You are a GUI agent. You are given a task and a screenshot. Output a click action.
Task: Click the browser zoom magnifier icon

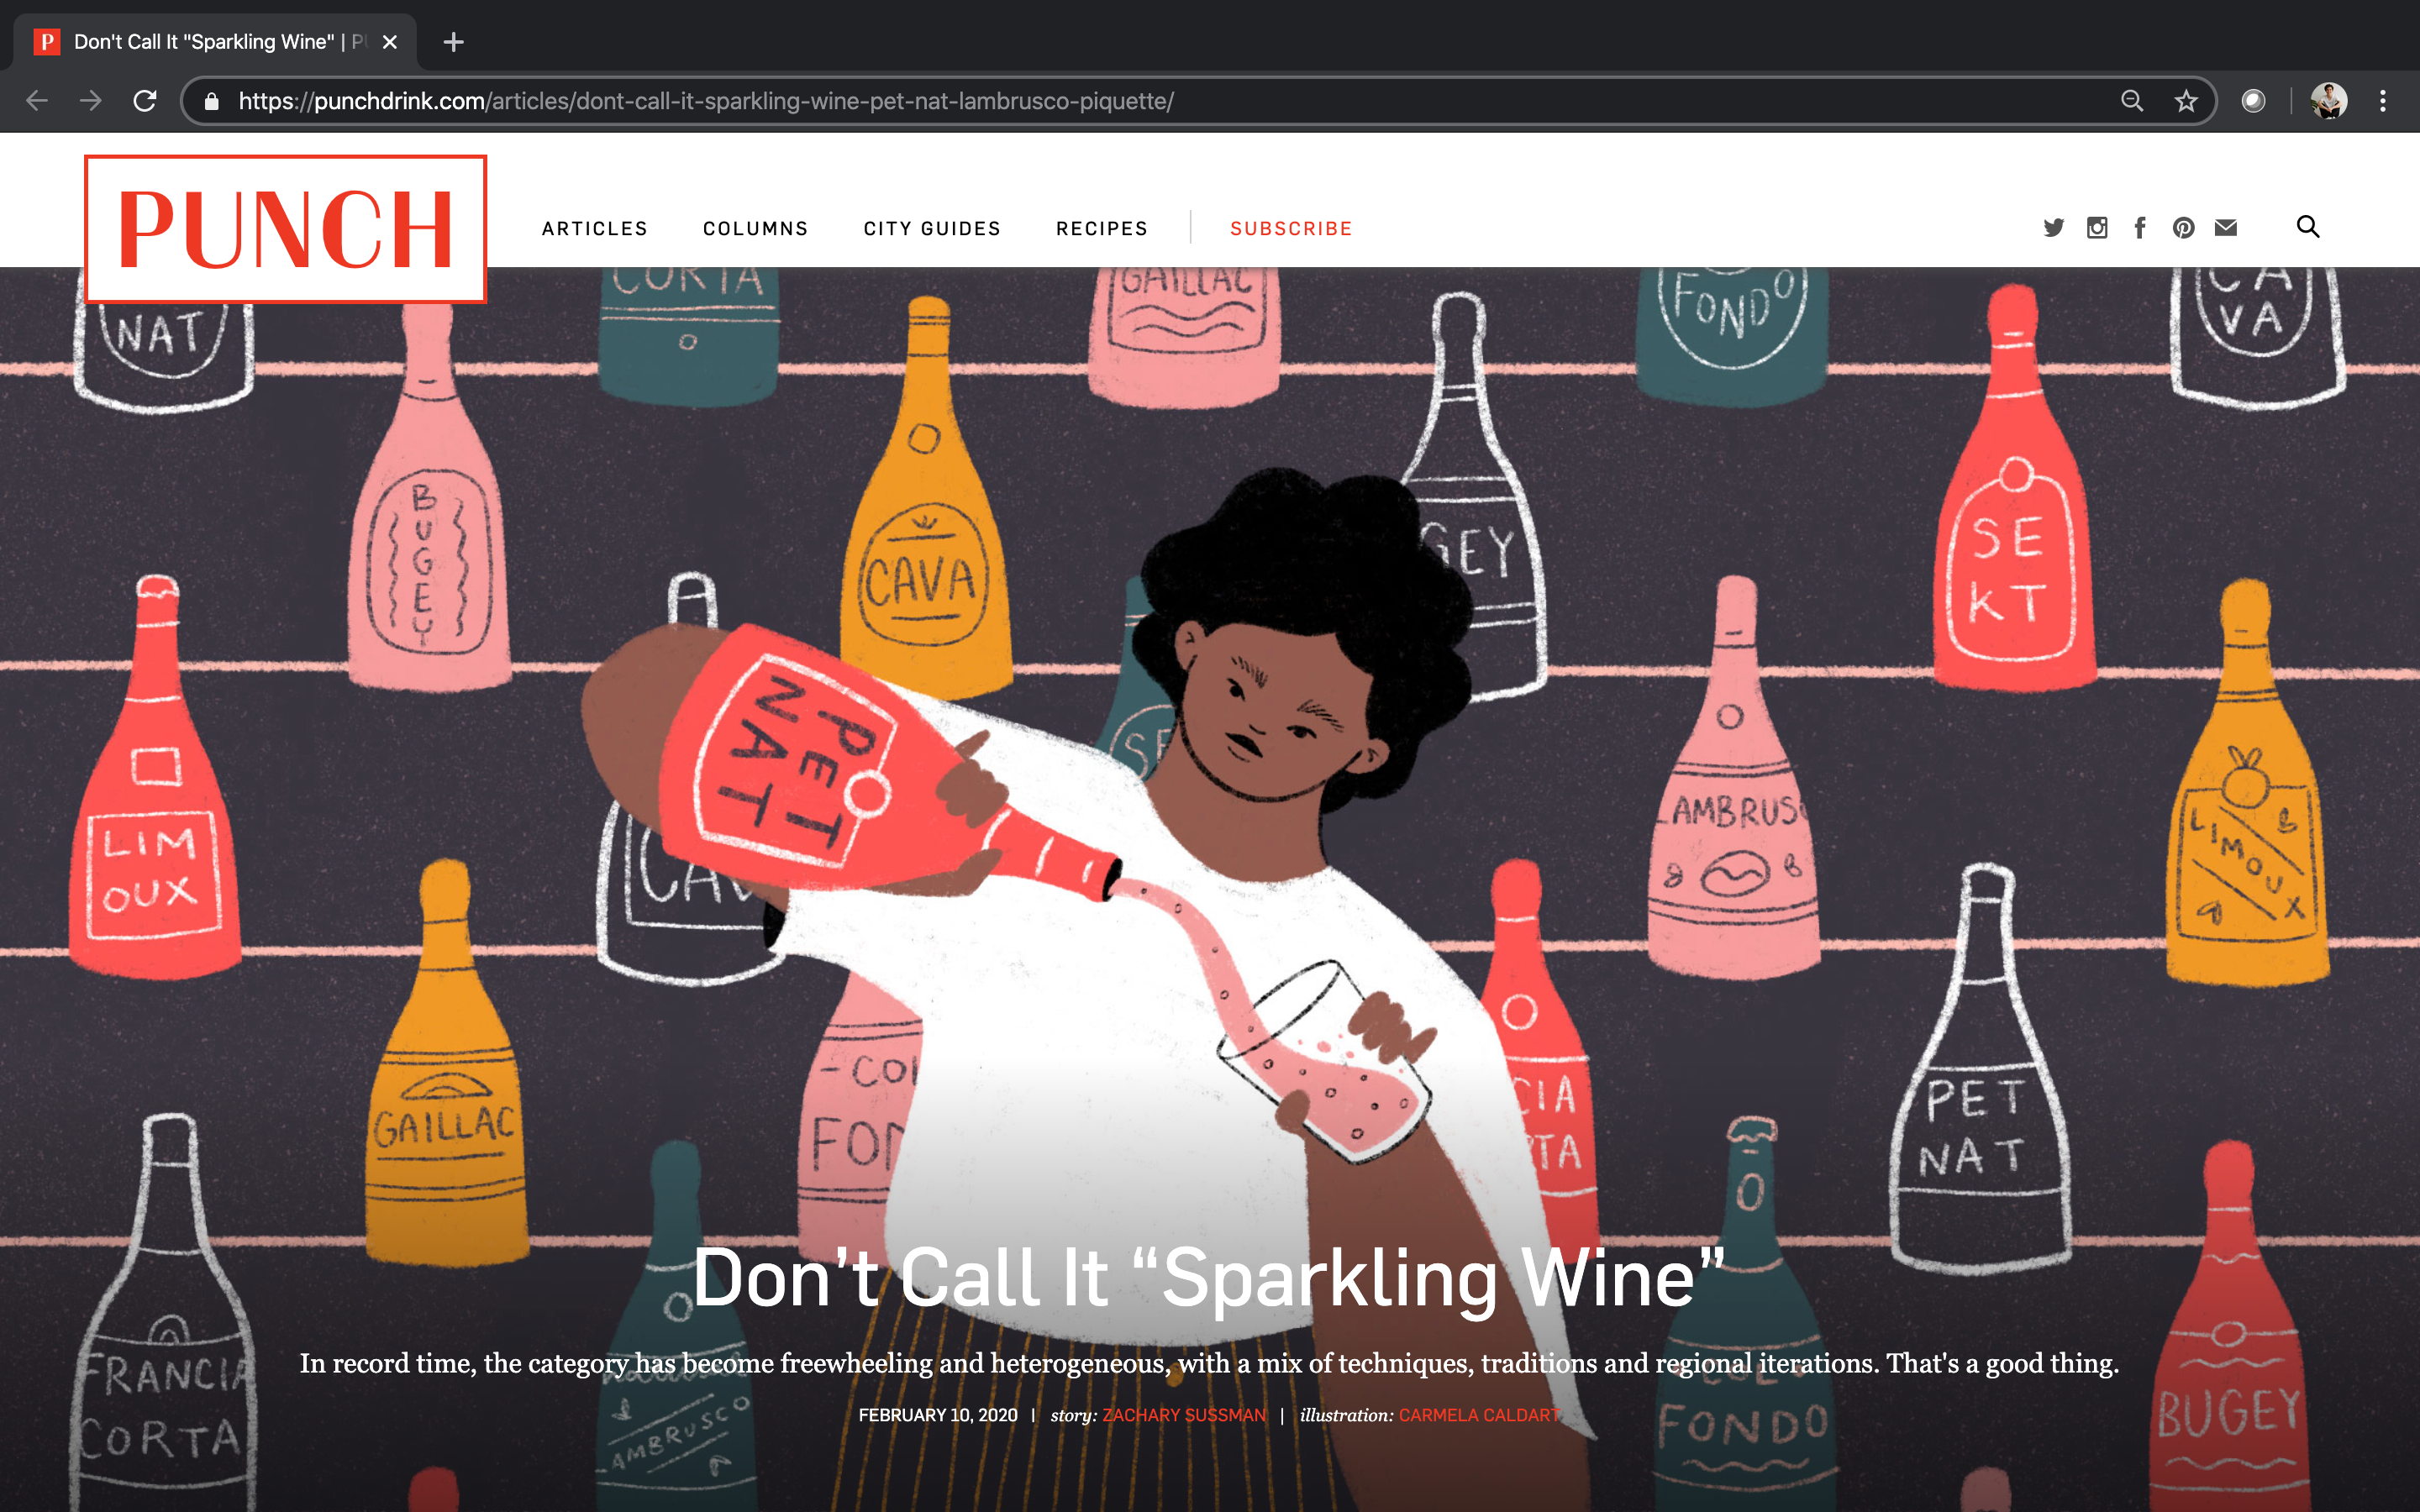(x=2132, y=101)
